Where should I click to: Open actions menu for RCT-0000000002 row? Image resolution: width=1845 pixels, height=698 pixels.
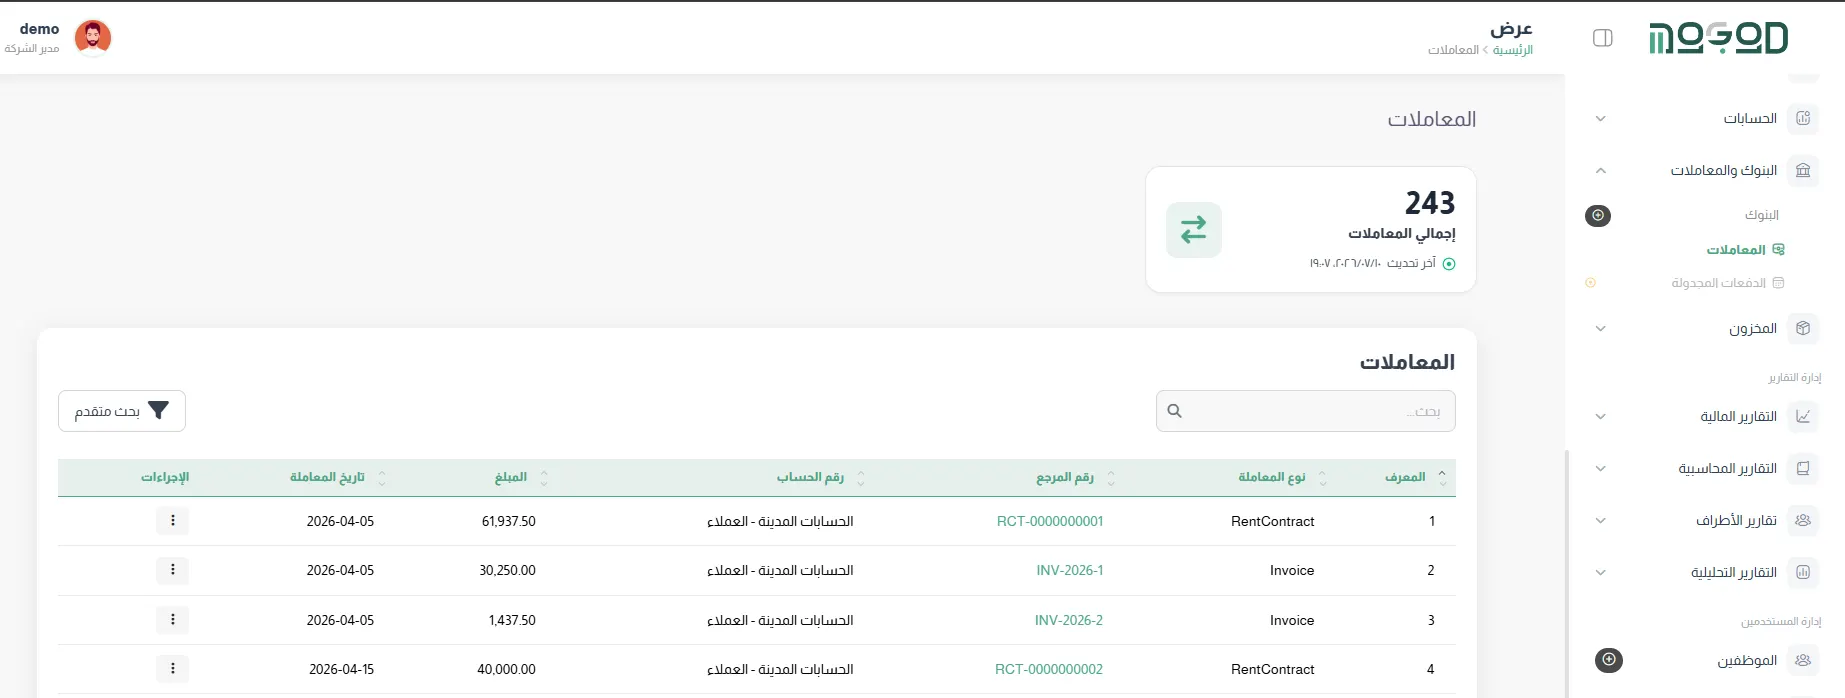pyautogui.click(x=173, y=669)
